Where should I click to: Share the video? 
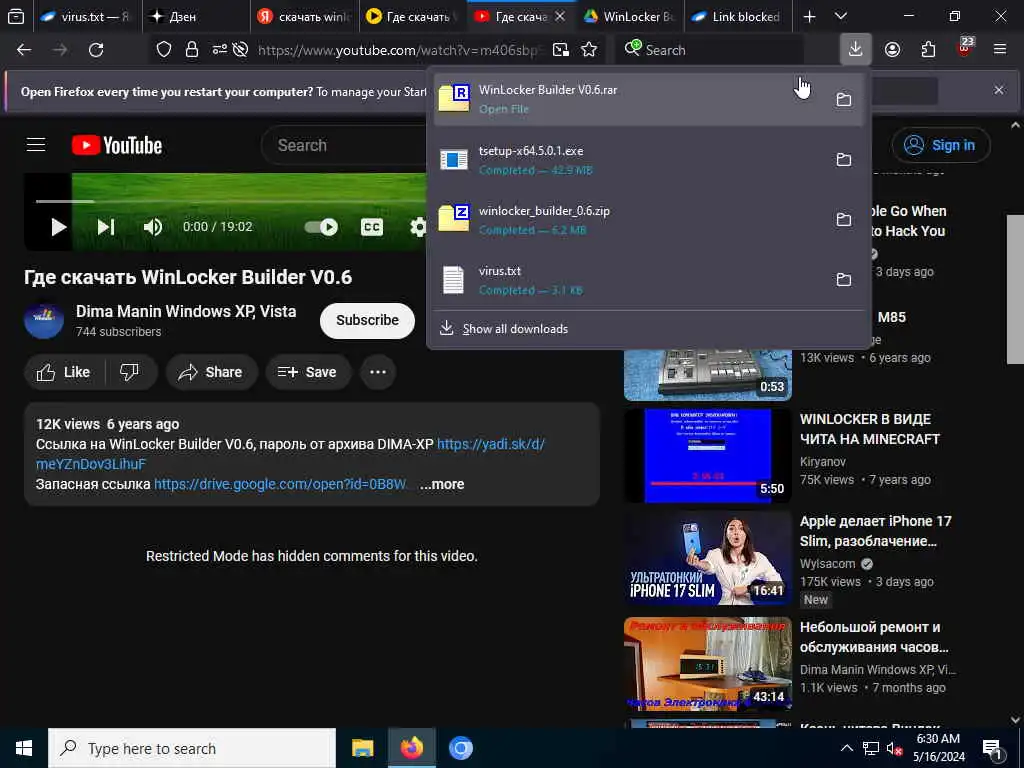pos(211,372)
